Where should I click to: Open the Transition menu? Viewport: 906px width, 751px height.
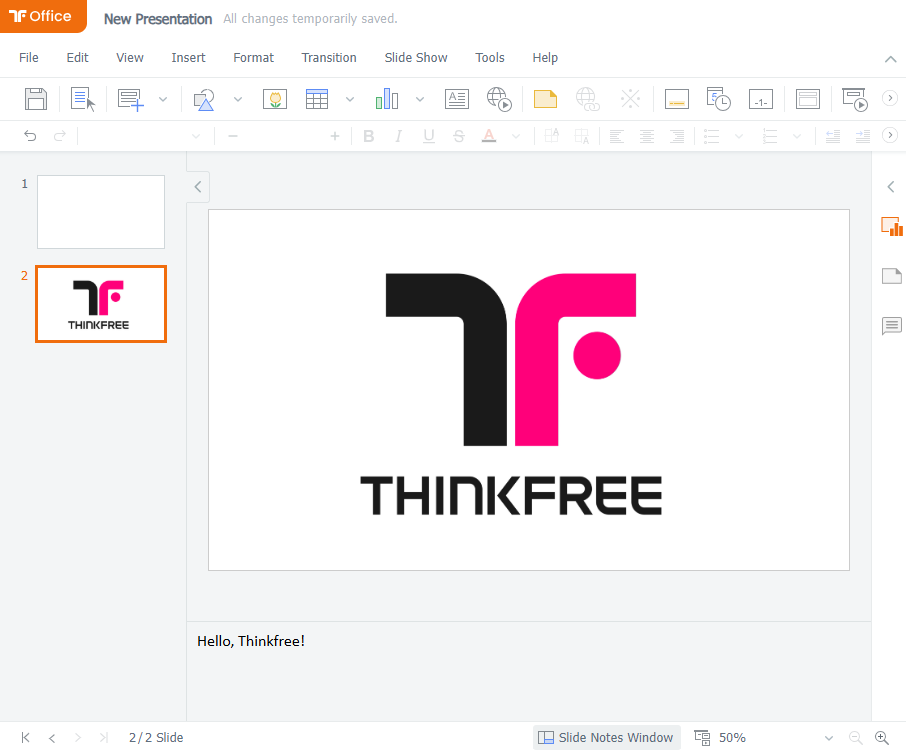click(329, 58)
